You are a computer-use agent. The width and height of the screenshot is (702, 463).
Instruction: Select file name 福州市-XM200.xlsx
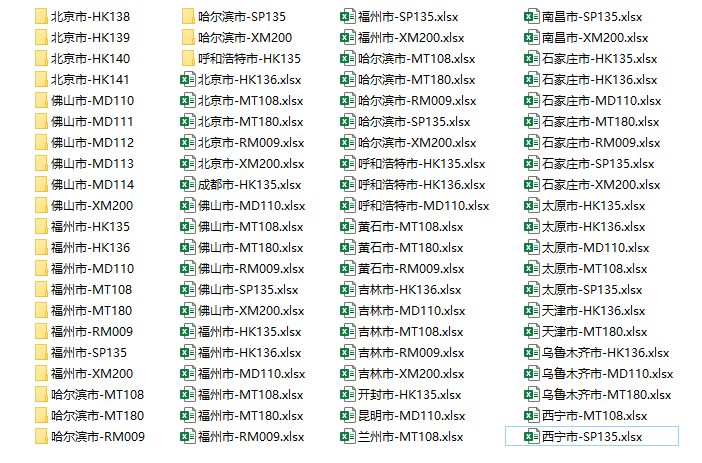[x=411, y=38]
